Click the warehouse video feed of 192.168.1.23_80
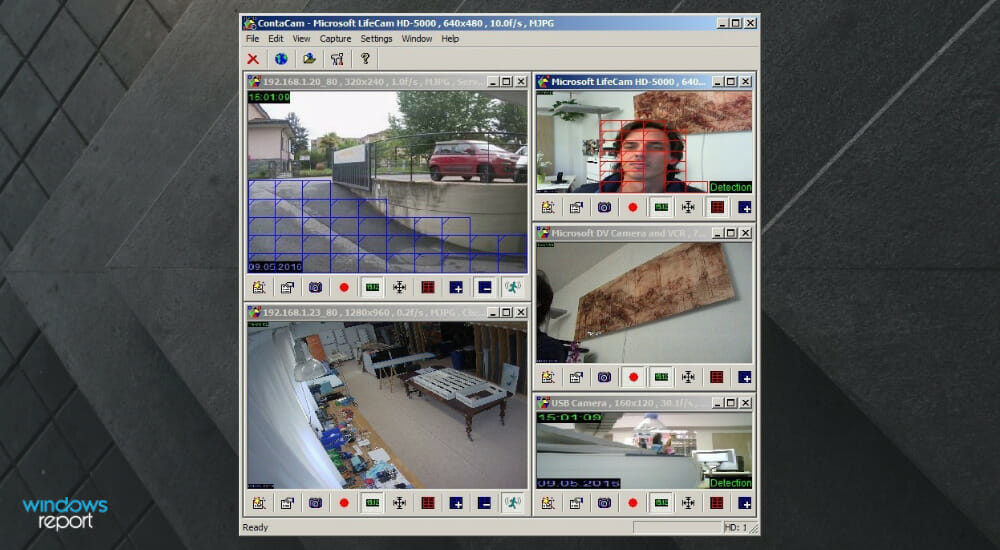Screen dimensions: 1000x550 pyautogui.click(x=387, y=405)
